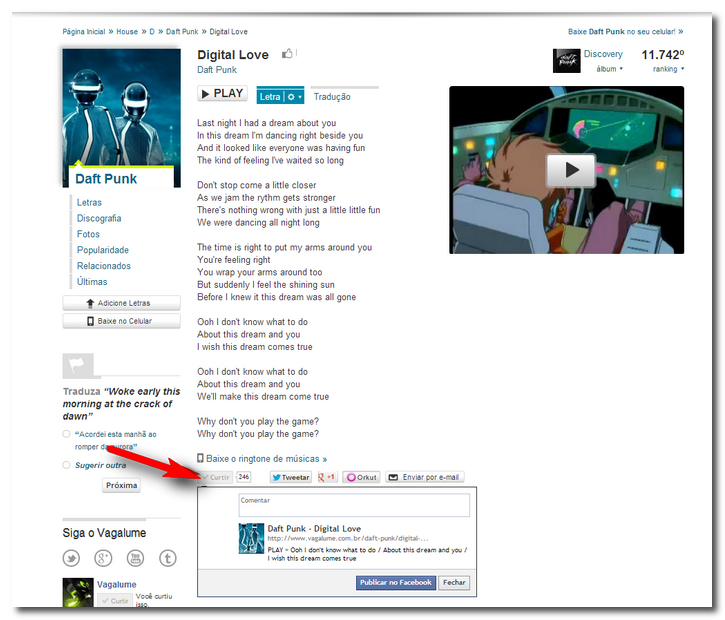Open the Letras sidebar menu item
The width and height of the screenshot is (725, 620).
89,203
